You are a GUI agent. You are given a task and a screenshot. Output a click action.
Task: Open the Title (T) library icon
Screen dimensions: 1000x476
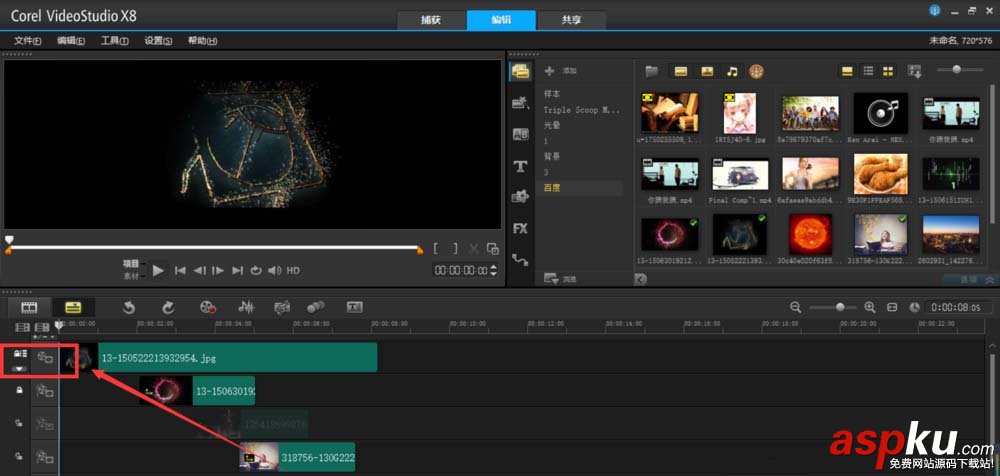point(520,167)
